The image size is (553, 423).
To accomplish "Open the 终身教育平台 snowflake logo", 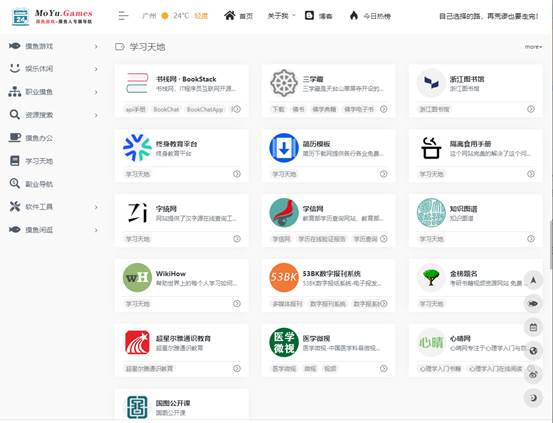I will pyautogui.click(x=137, y=148).
